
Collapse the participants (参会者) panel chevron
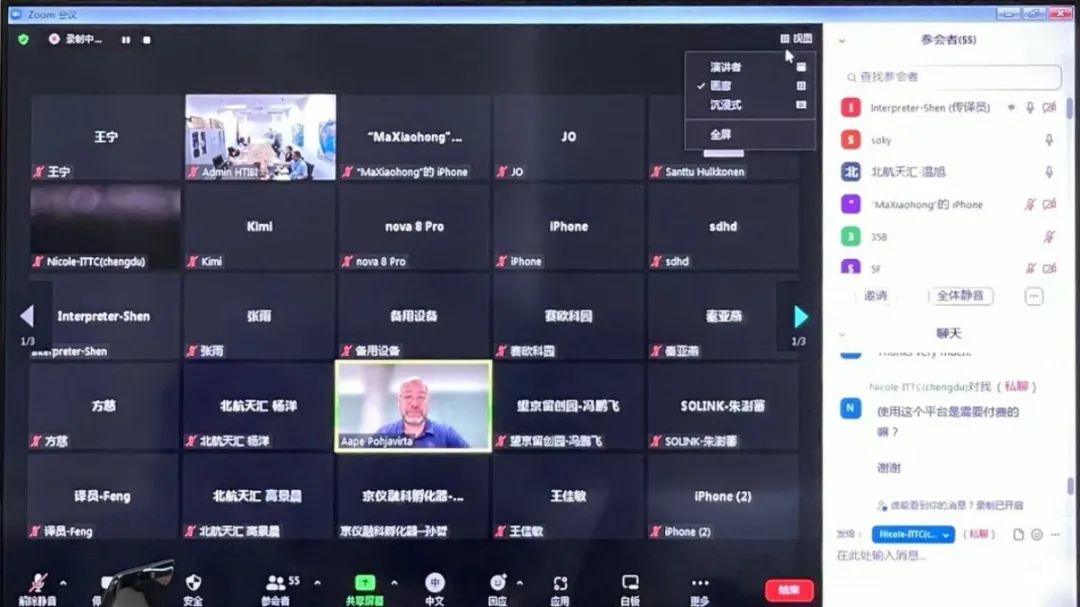pos(842,41)
